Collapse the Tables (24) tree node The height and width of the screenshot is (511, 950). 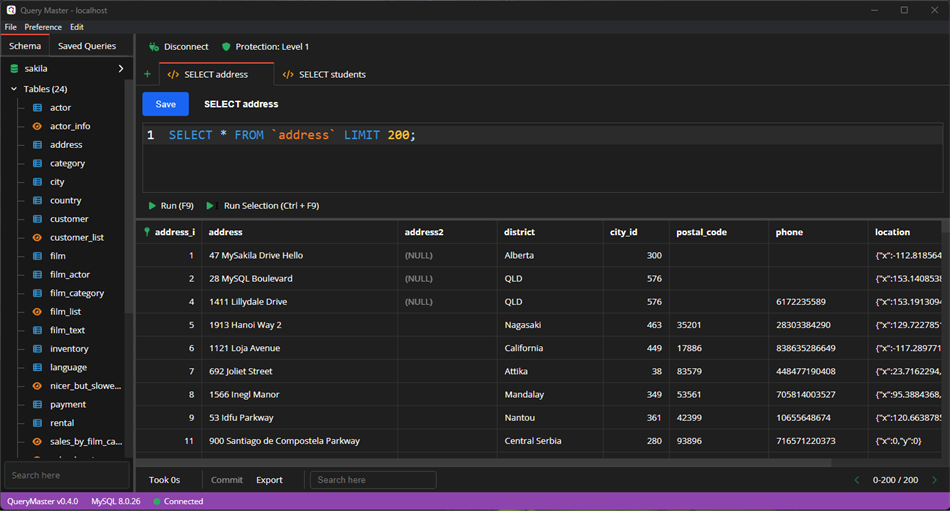(x=14, y=89)
